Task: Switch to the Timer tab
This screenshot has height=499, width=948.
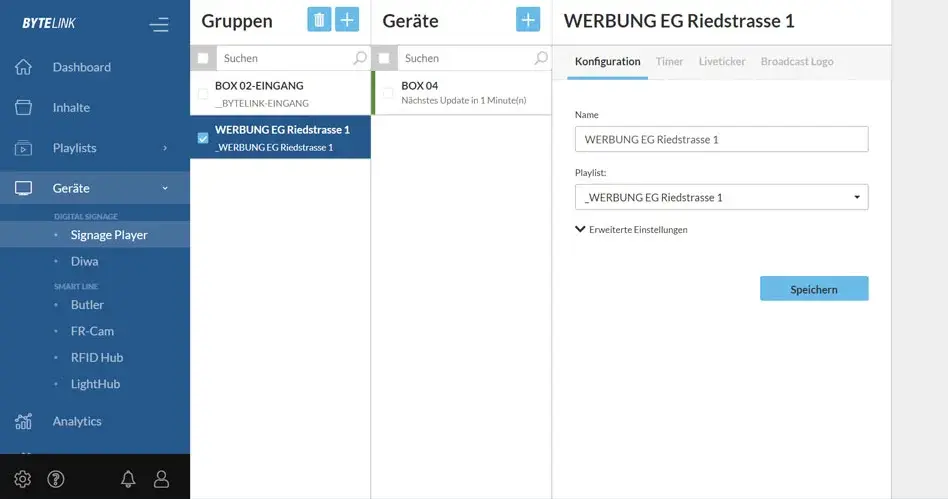Action: point(669,62)
